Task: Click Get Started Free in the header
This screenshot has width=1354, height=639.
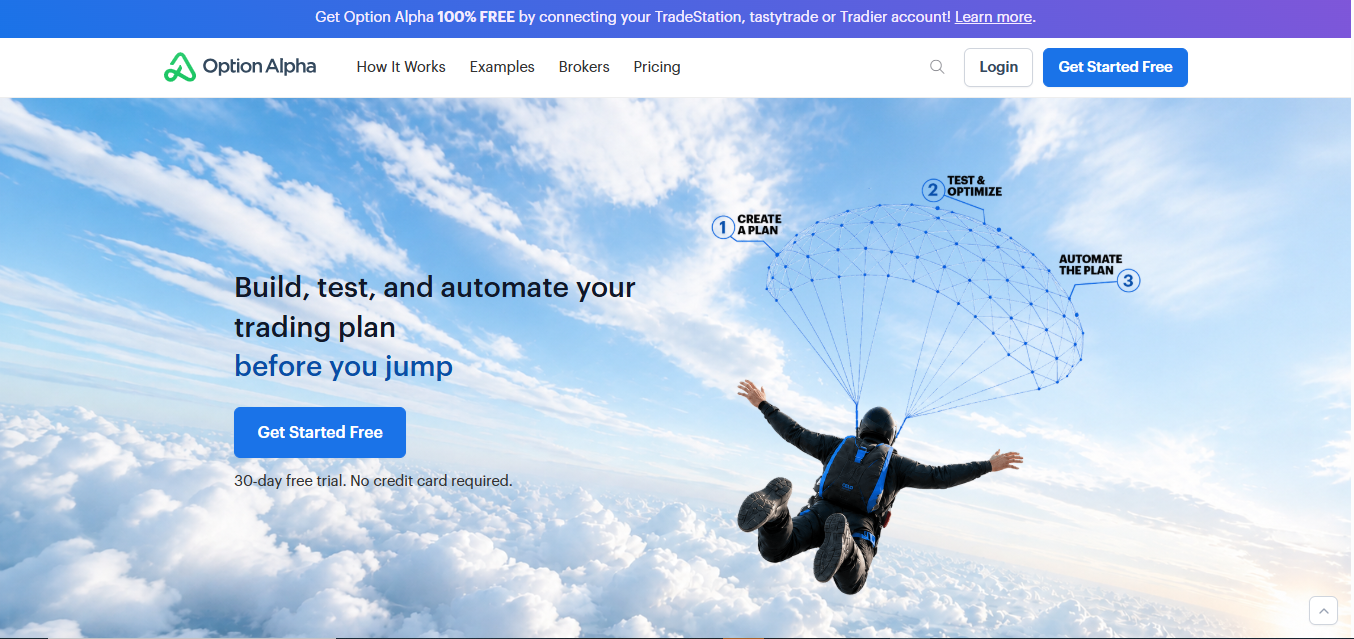Action: [1115, 67]
